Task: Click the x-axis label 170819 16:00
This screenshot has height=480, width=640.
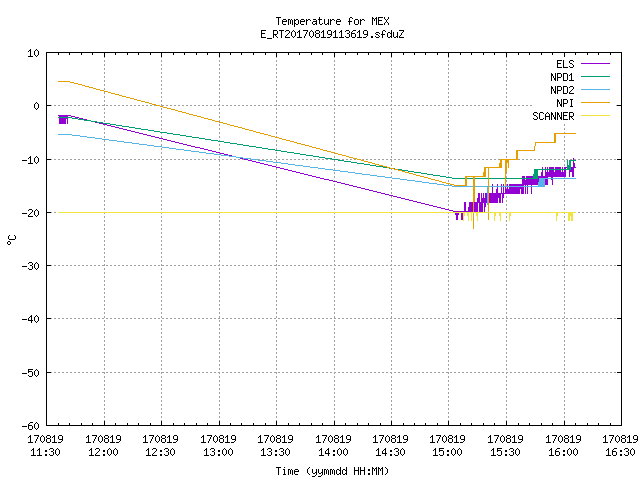Action: [x=564, y=446]
